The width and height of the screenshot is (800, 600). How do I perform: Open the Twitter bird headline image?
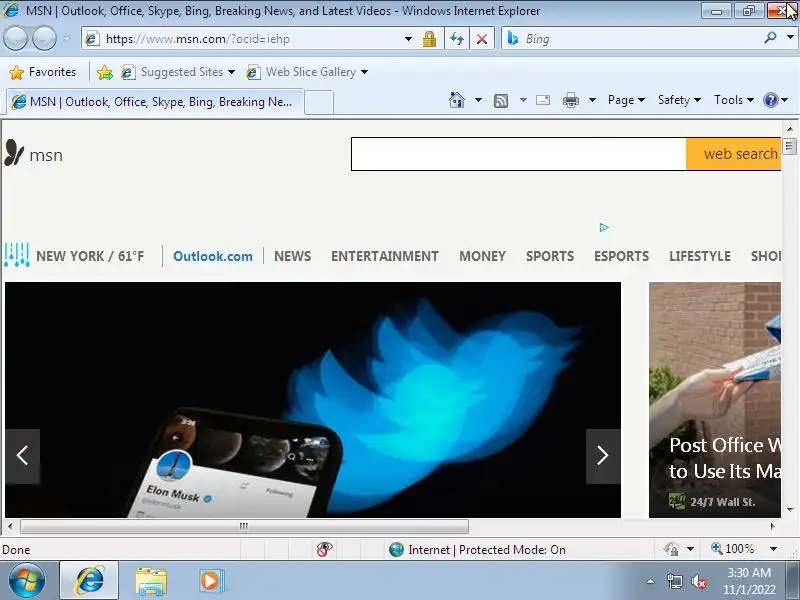coord(313,400)
